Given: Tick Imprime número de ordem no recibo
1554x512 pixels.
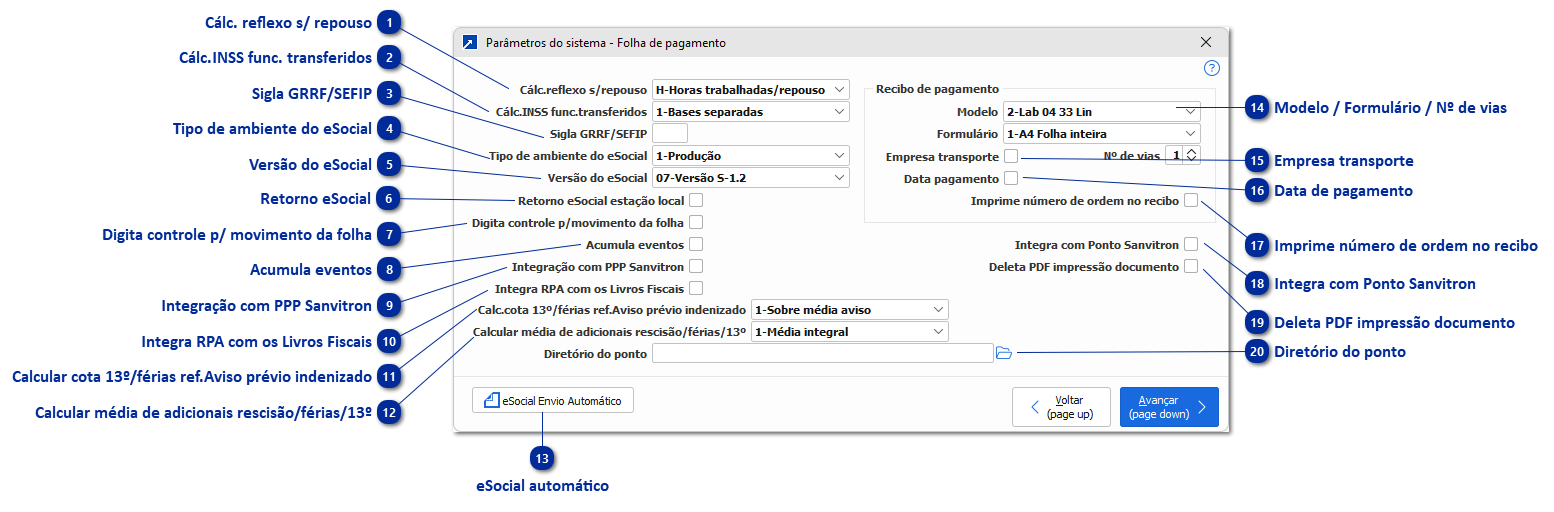Looking at the screenshot, I should pyautogui.click(x=1191, y=201).
